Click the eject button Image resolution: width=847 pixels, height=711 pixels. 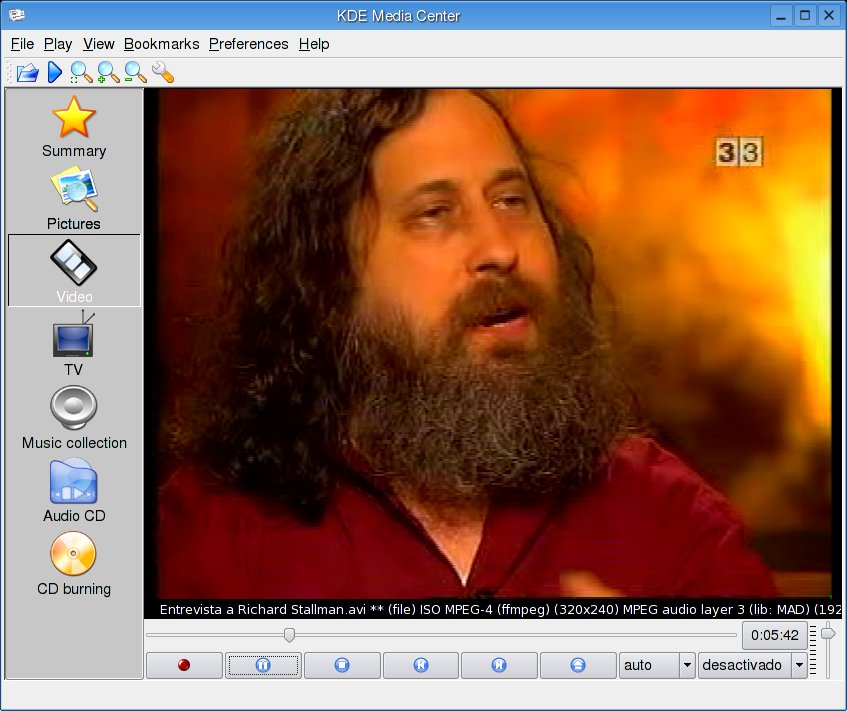point(578,665)
